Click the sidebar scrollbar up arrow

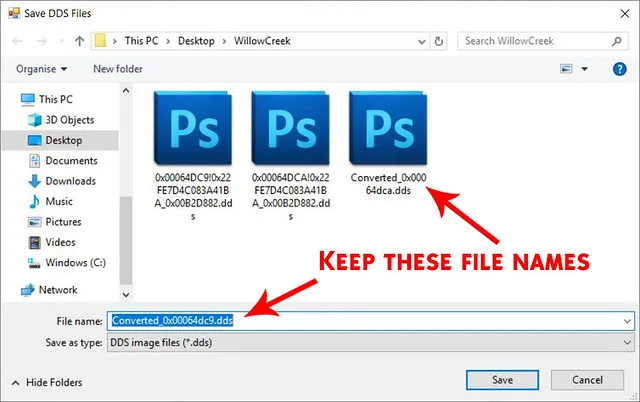[x=126, y=91]
